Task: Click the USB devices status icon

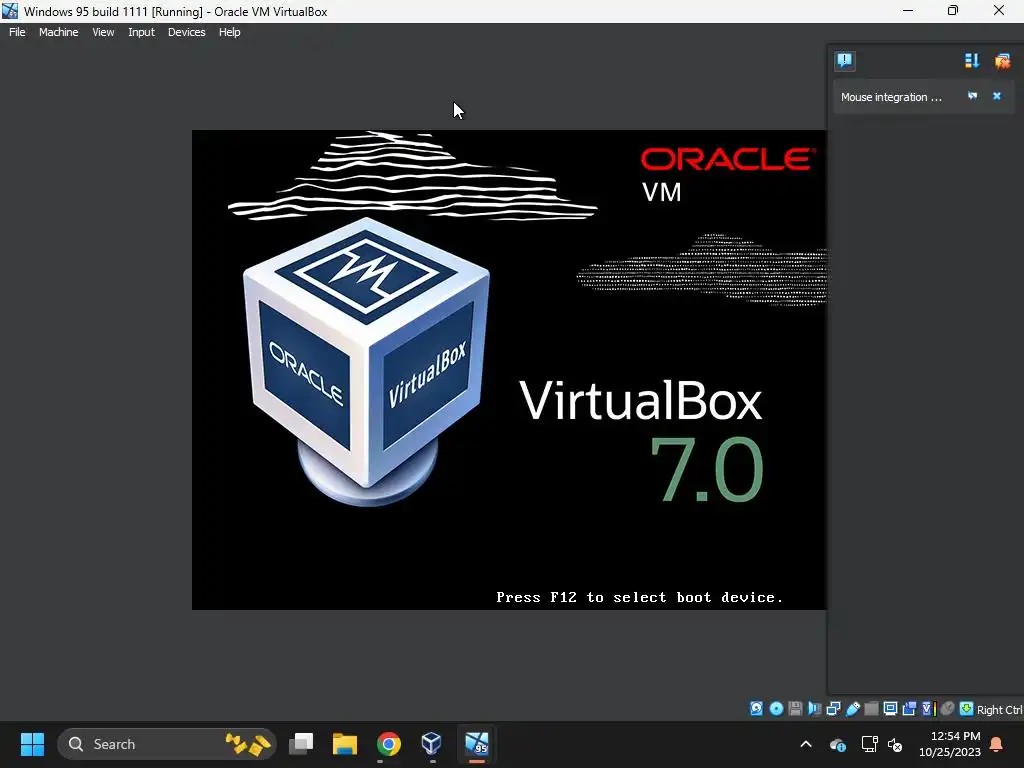Action: pyautogui.click(x=853, y=709)
